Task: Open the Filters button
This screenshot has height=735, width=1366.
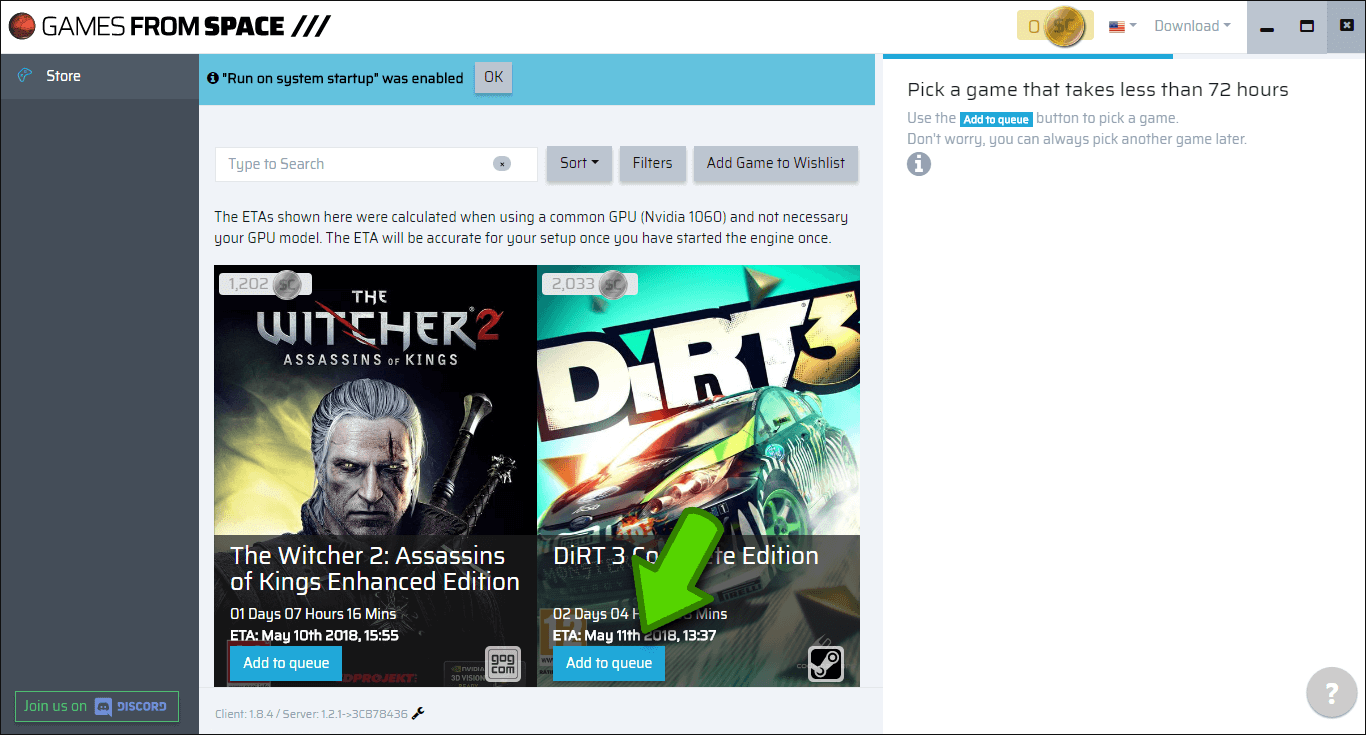Action: coord(652,163)
